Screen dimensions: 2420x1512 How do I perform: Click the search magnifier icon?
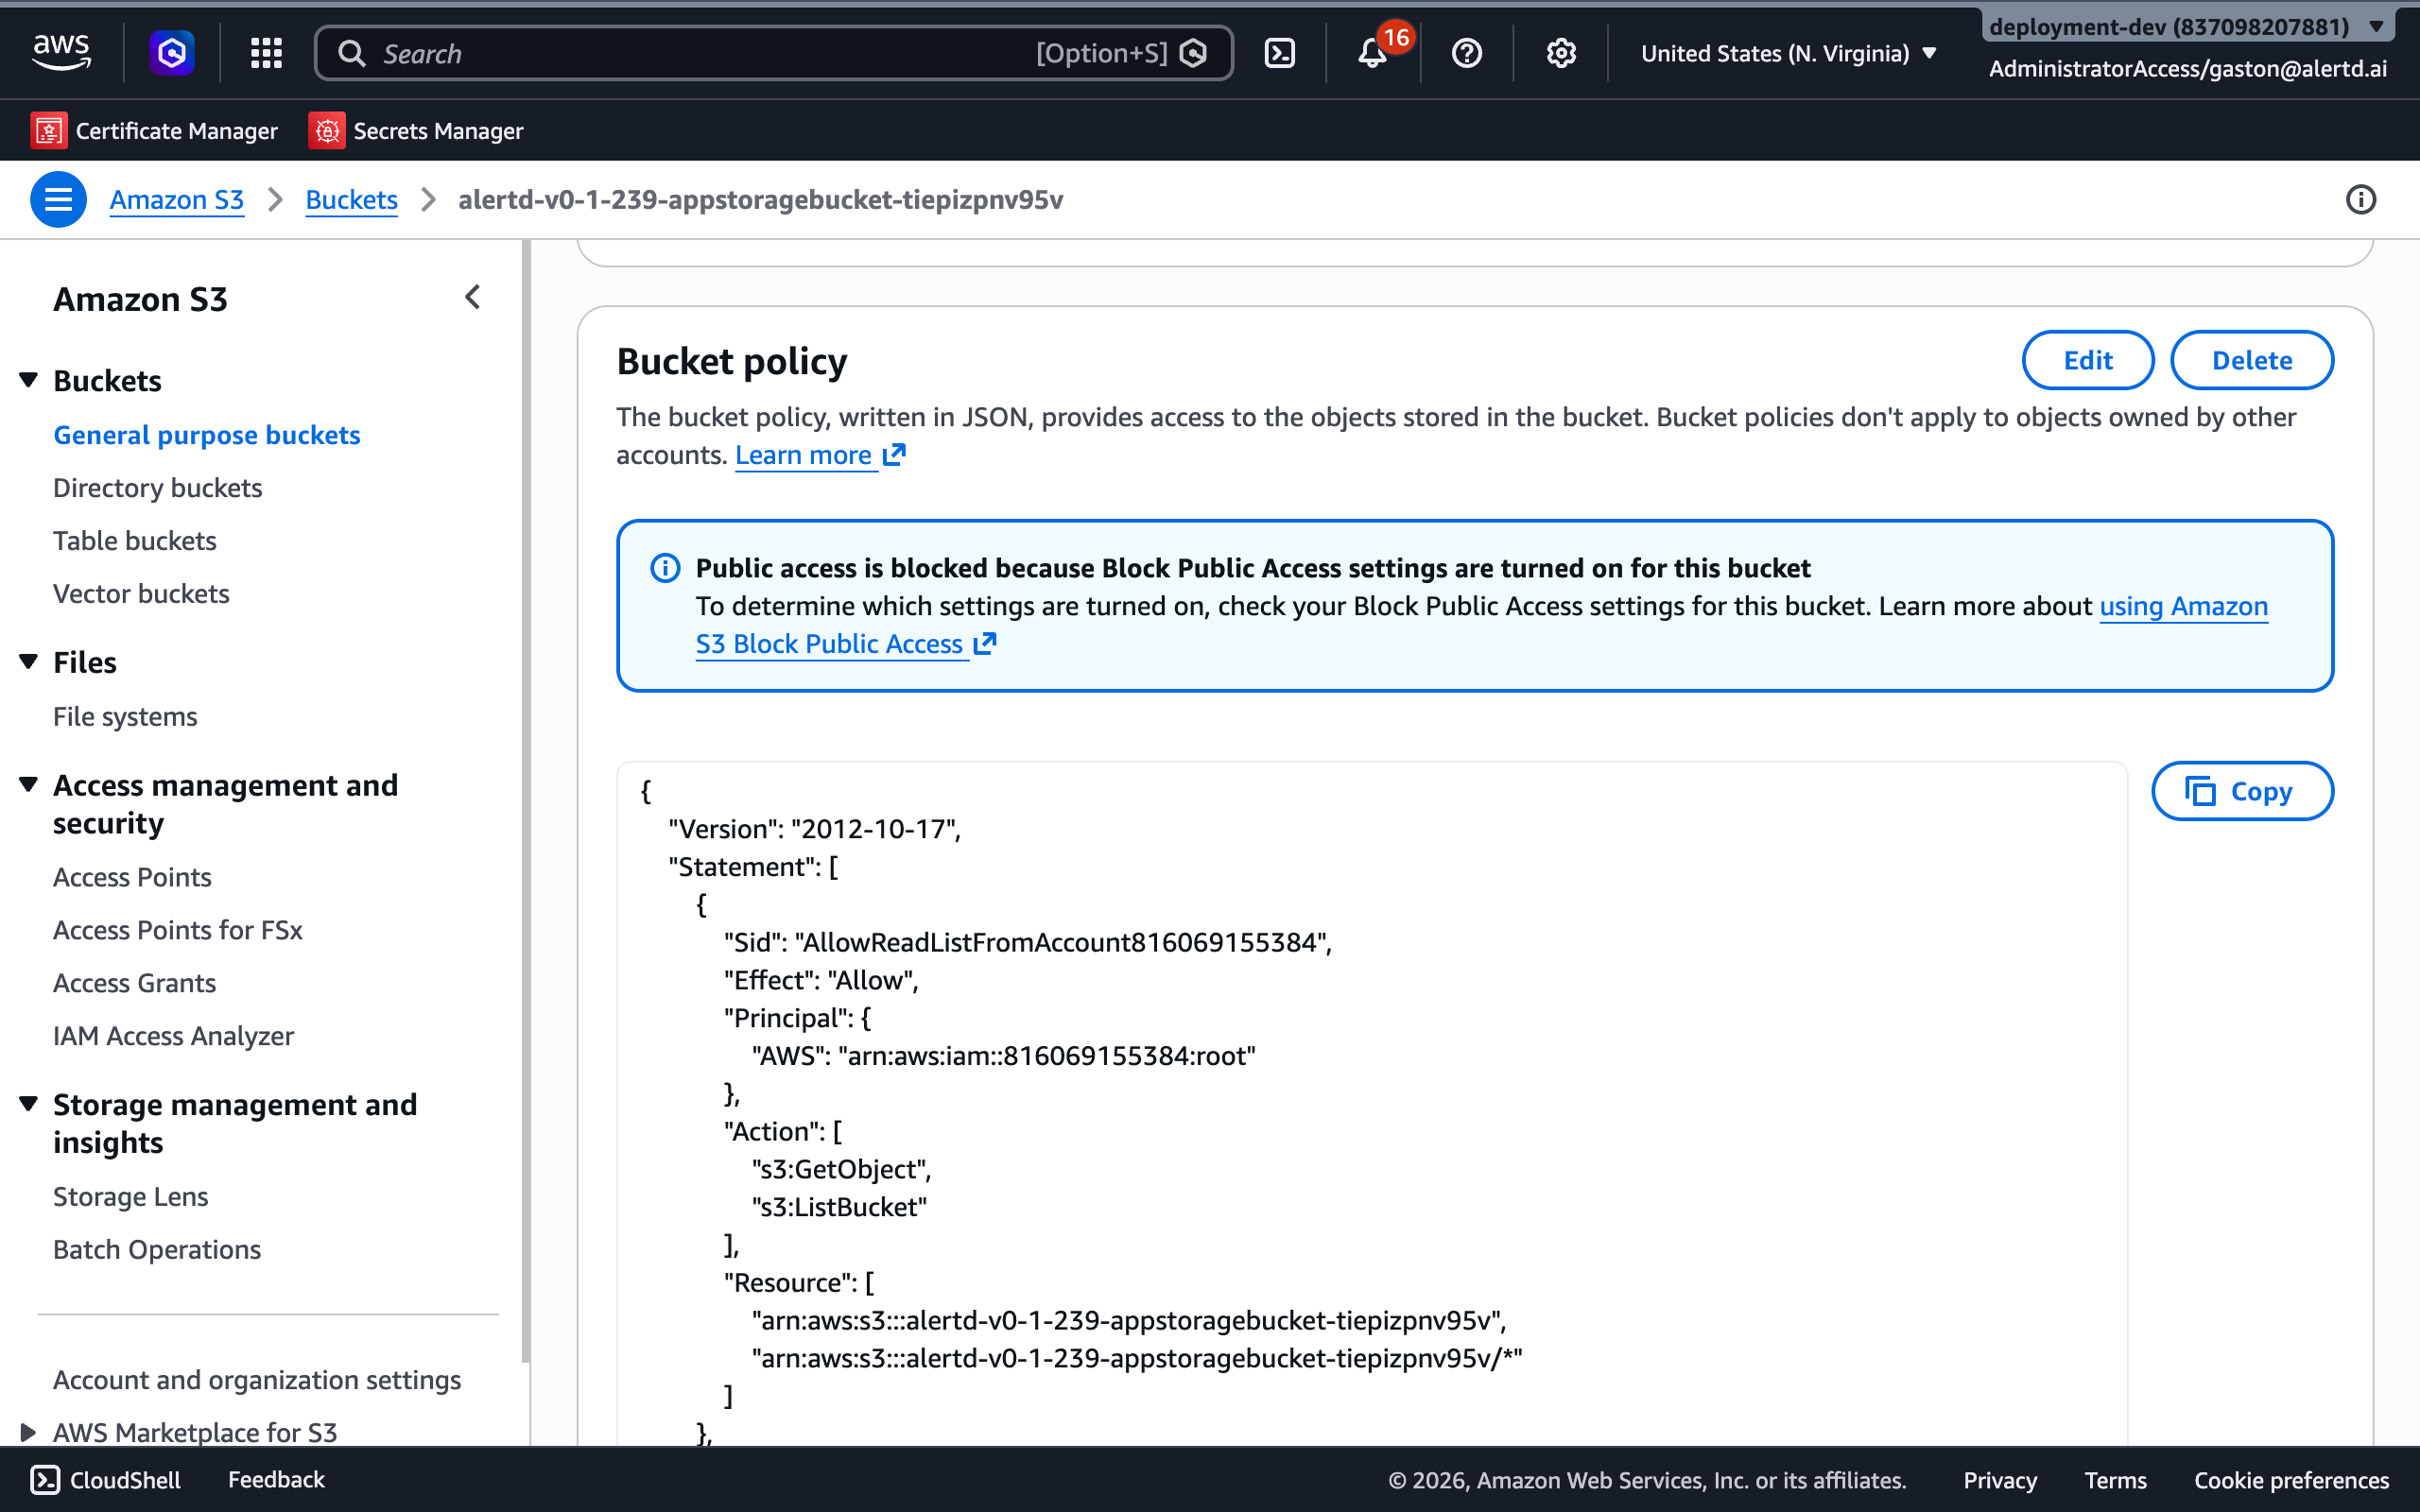click(351, 53)
